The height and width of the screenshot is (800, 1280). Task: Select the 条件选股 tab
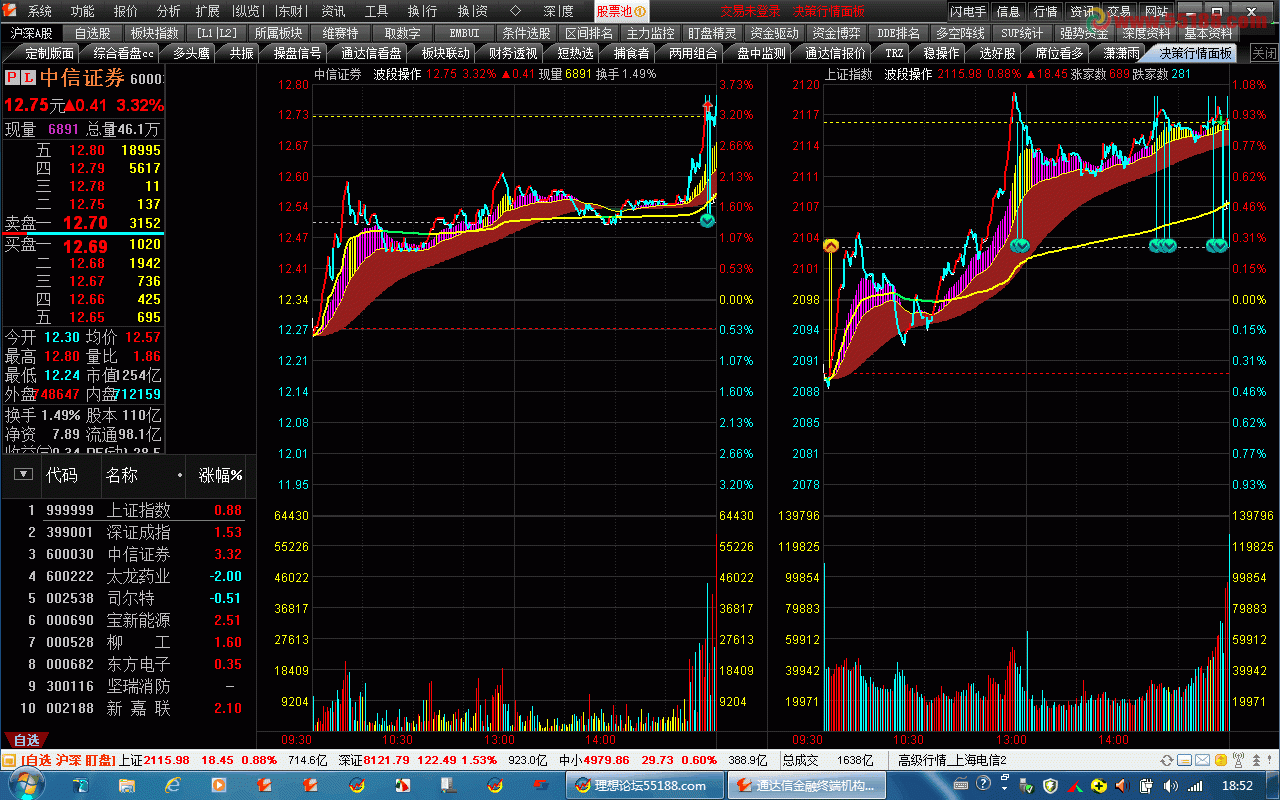click(526, 33)
